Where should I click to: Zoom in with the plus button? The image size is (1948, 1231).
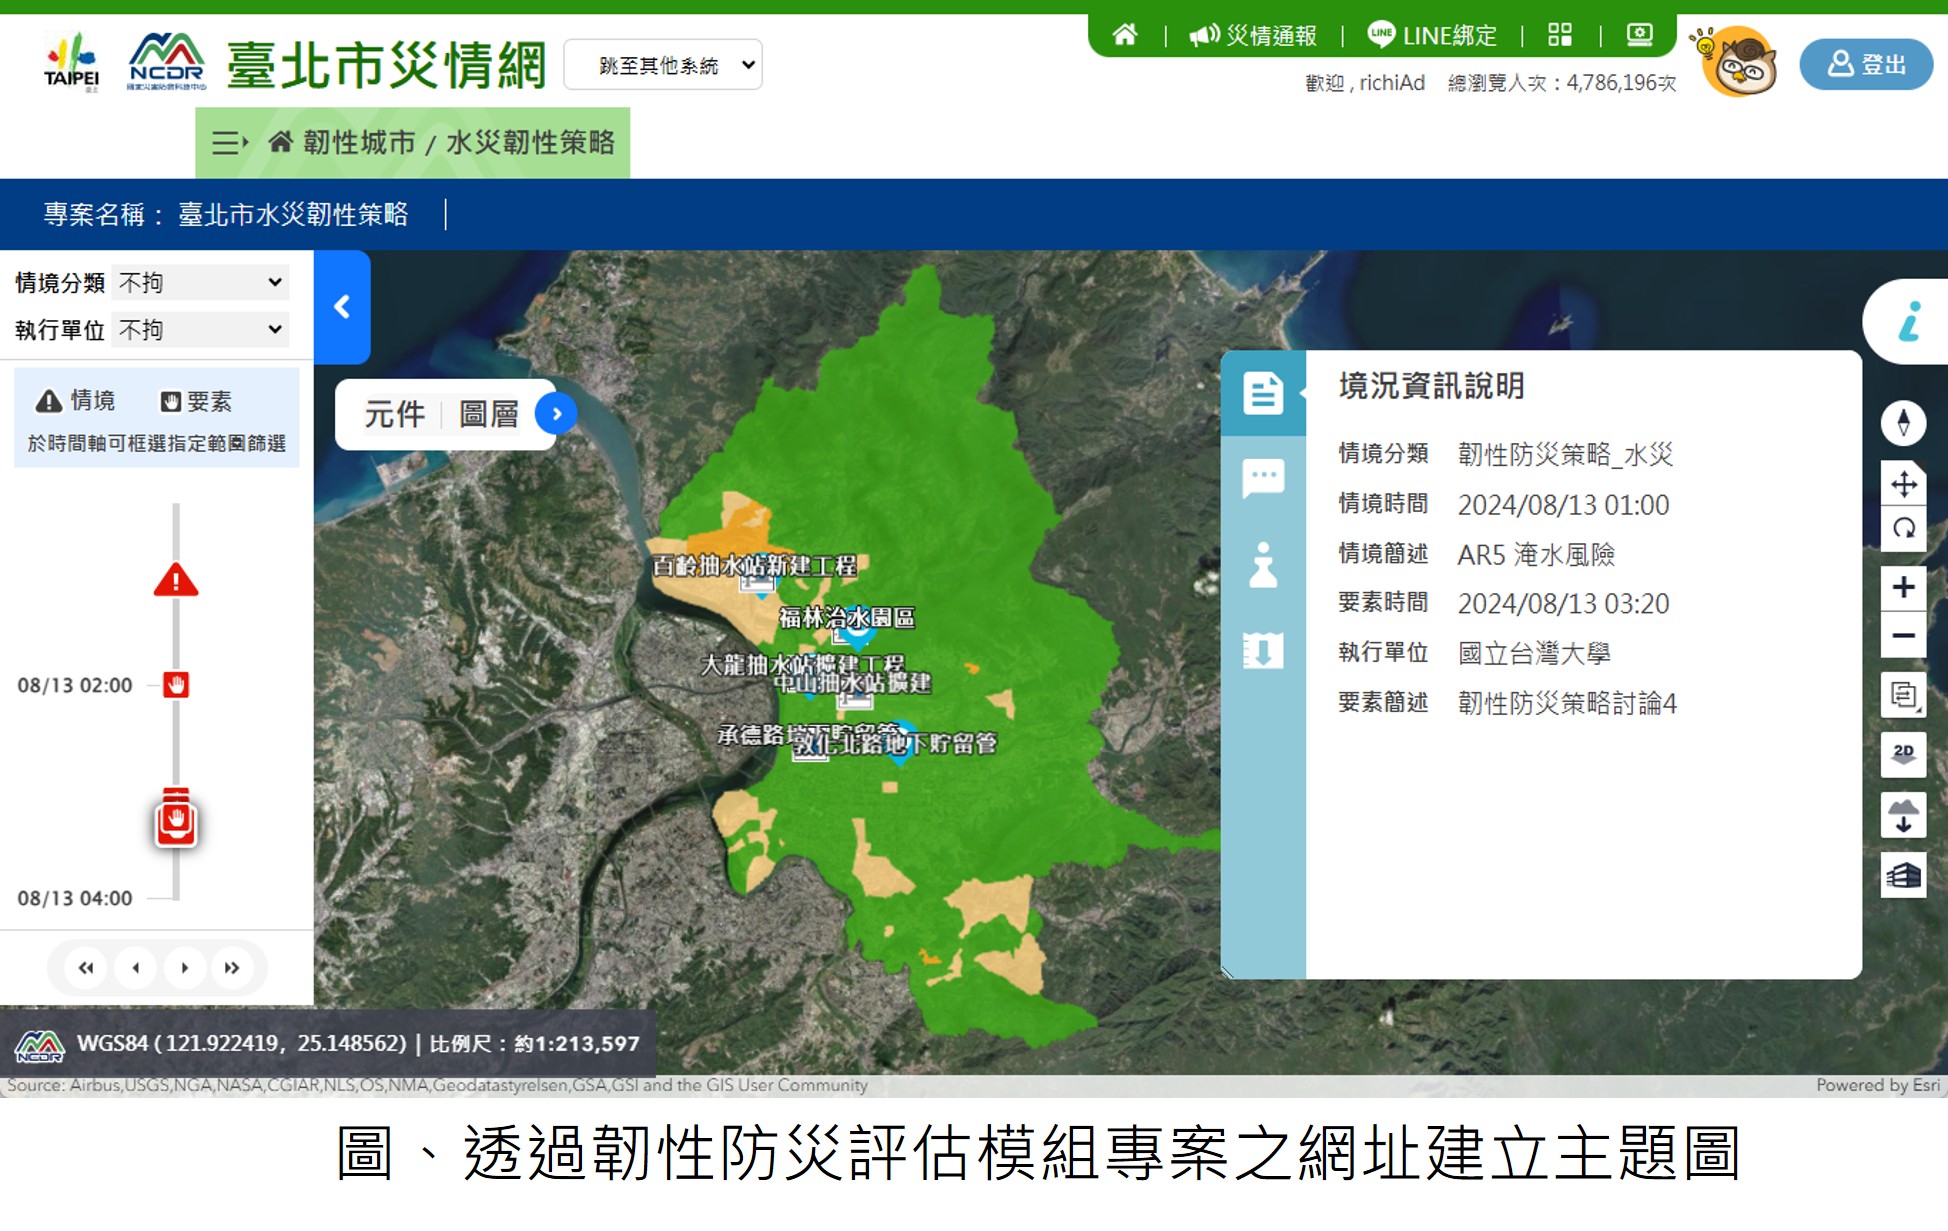coord(1904,587)
